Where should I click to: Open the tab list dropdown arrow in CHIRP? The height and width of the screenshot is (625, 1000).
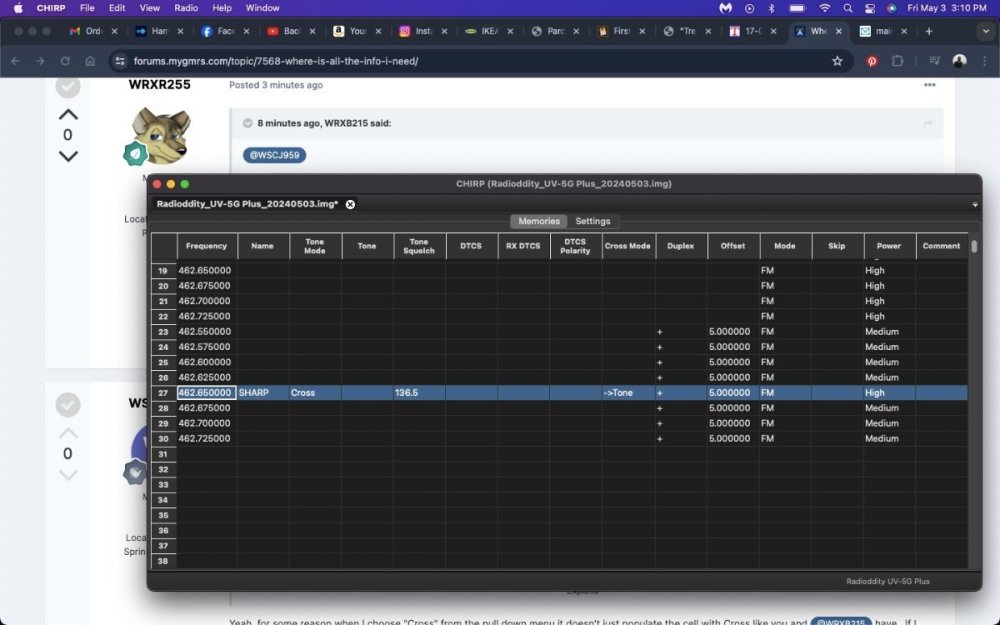click(974, 204)
